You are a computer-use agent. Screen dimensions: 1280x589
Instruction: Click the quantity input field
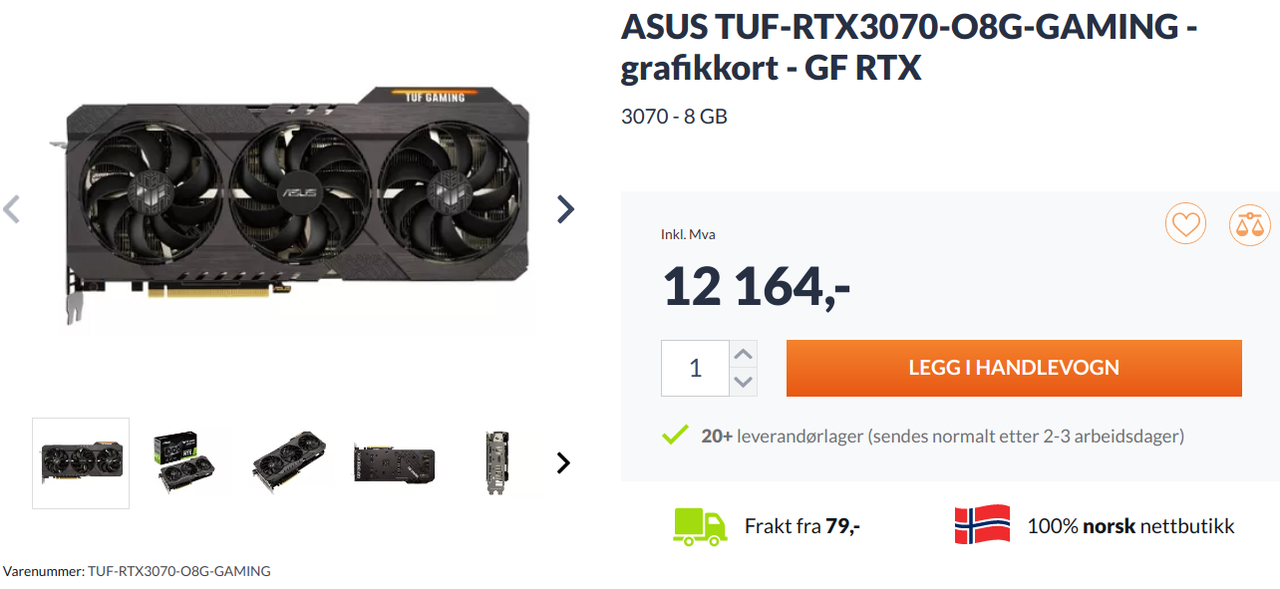695,368
